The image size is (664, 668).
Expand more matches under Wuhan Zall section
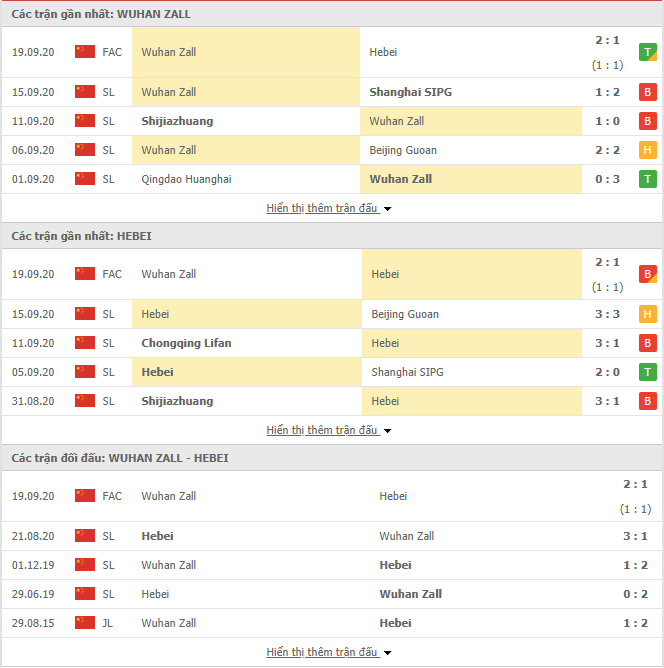[x=329, y=208]
